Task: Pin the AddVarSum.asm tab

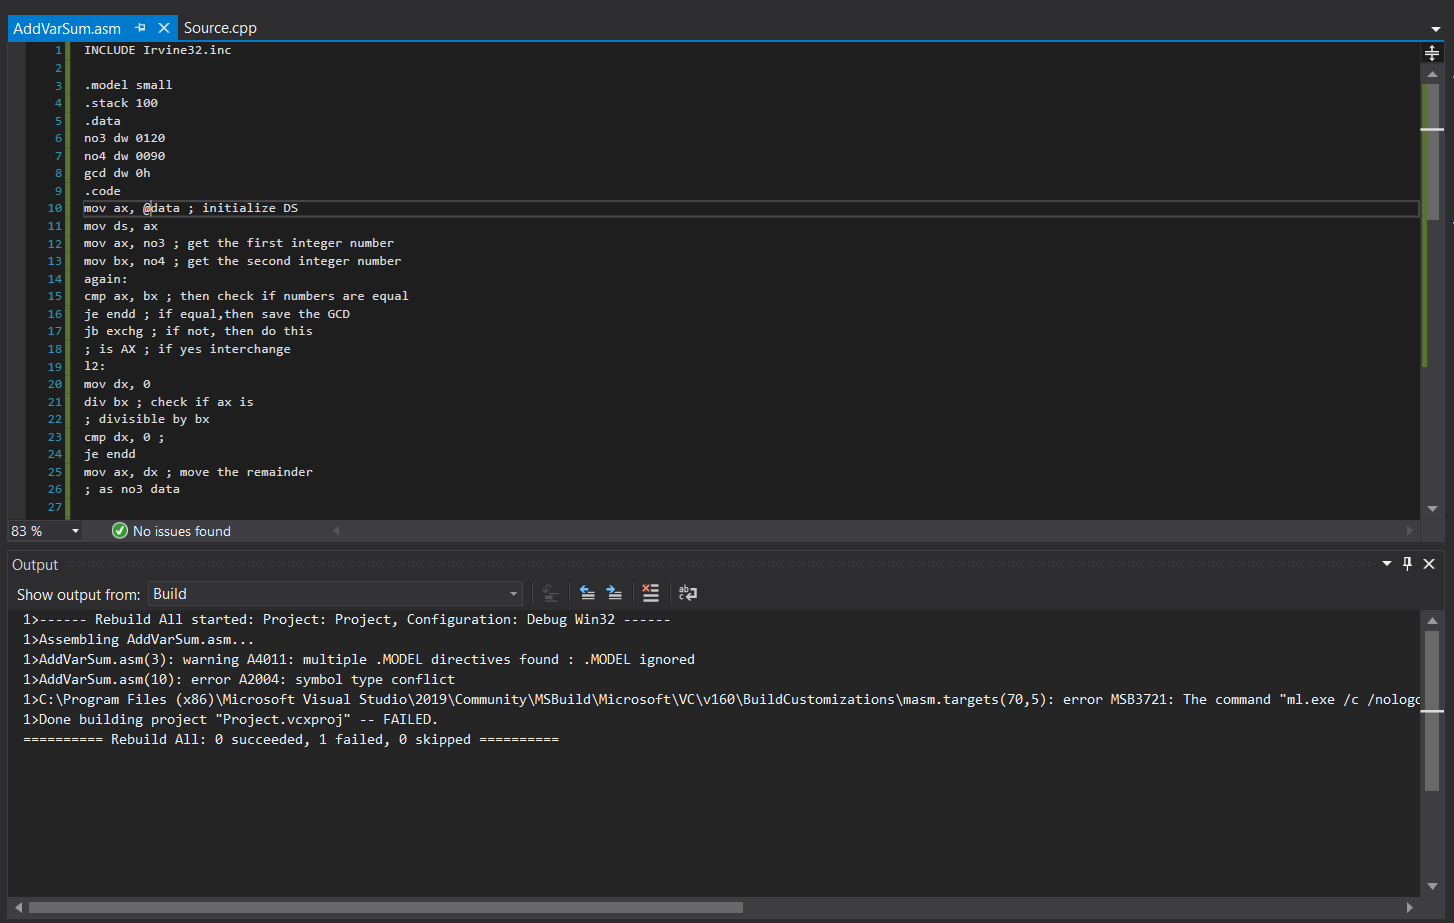Action: [x=141, y=28]
